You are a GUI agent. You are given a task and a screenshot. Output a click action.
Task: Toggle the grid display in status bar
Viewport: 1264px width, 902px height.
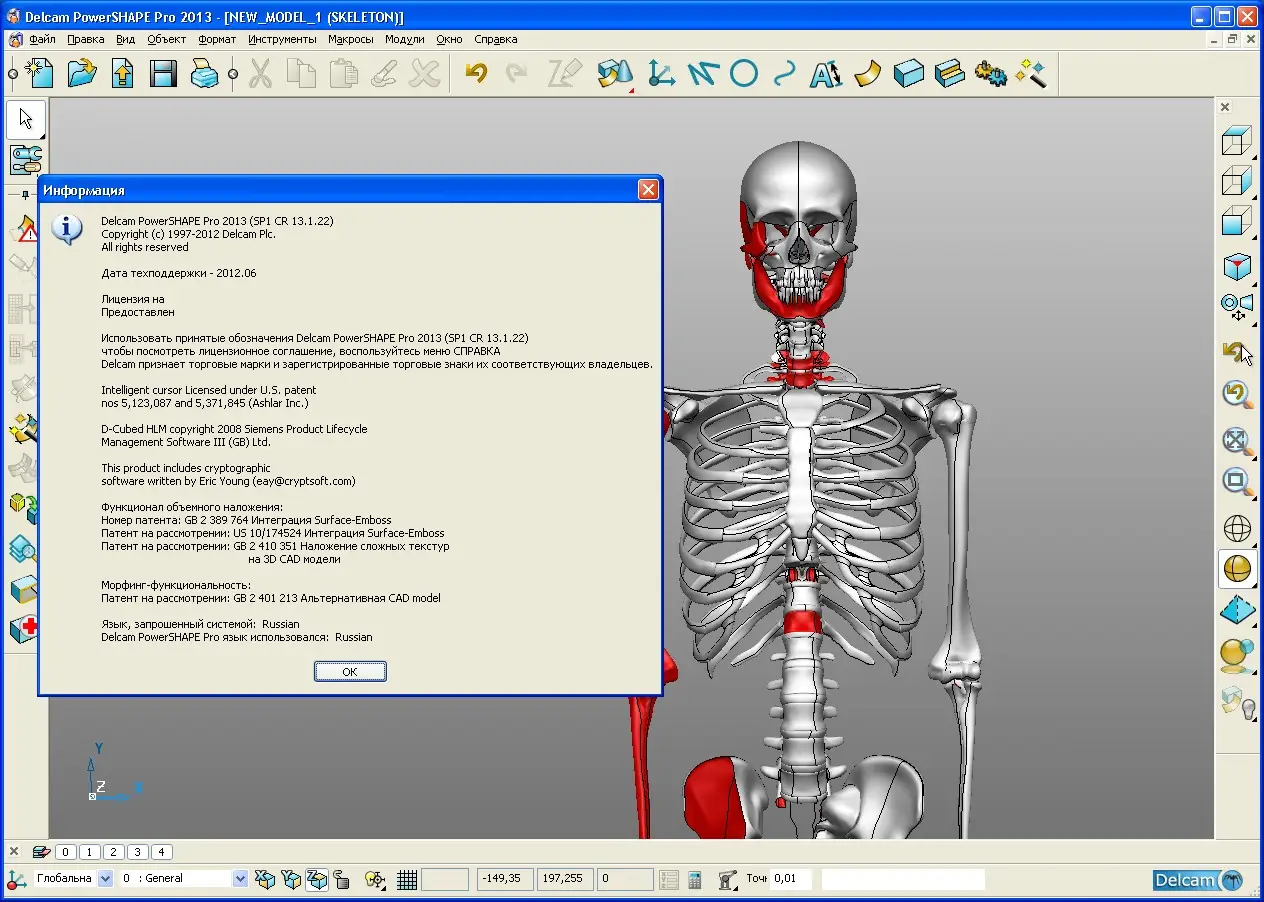pyautogui.click(x=407, y=879)
